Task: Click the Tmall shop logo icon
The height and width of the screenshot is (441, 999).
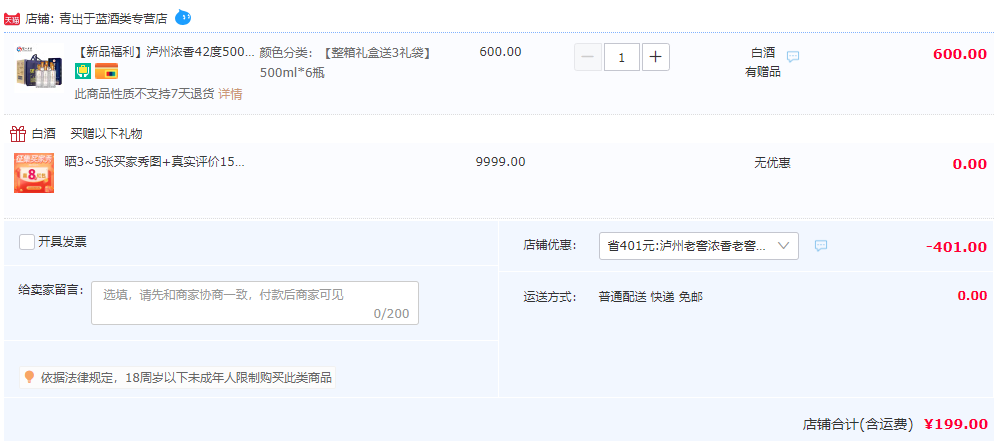Action: coord(12,18)
